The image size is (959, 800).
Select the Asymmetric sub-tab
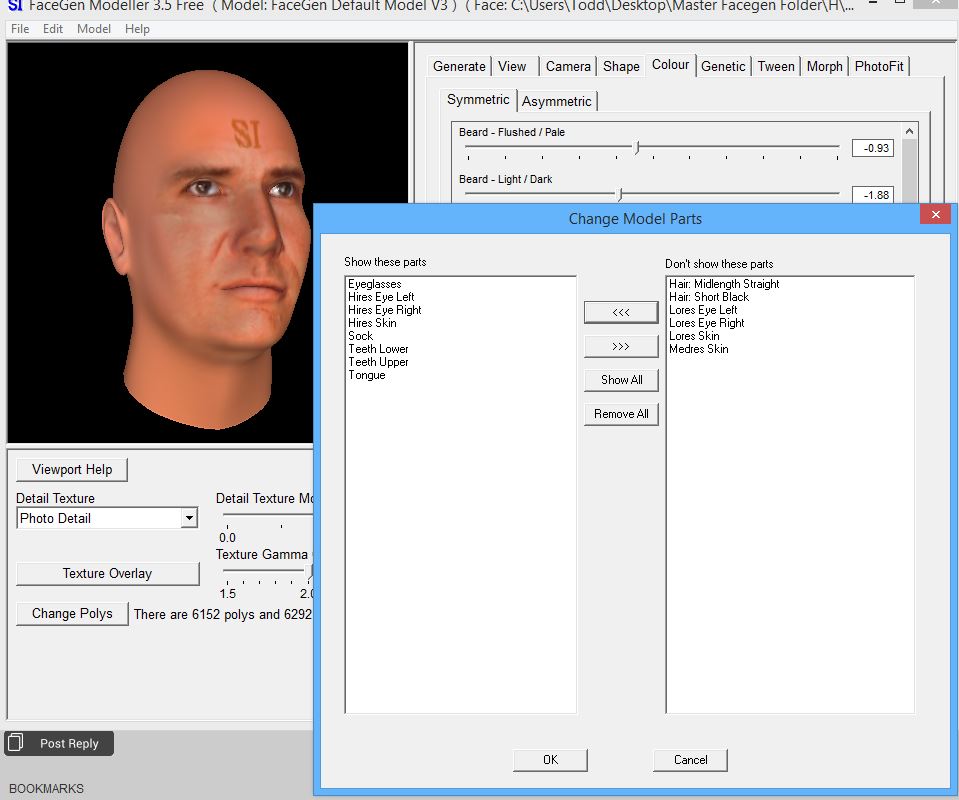click(x=557, y=101)
